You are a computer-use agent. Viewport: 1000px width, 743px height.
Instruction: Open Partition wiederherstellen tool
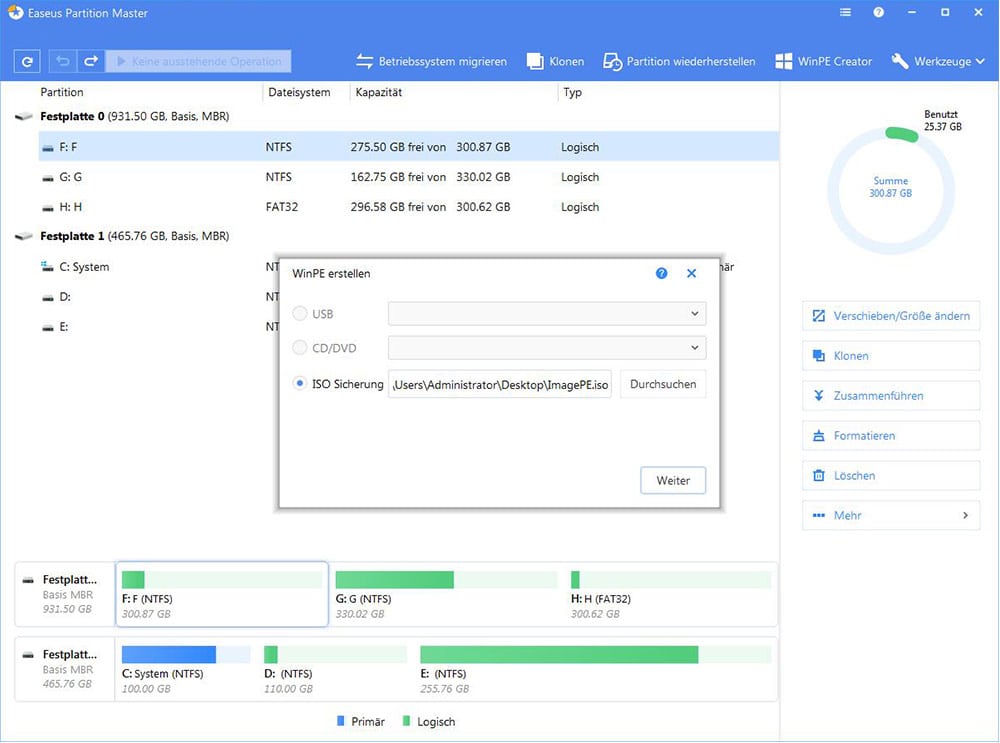(679, 61)
